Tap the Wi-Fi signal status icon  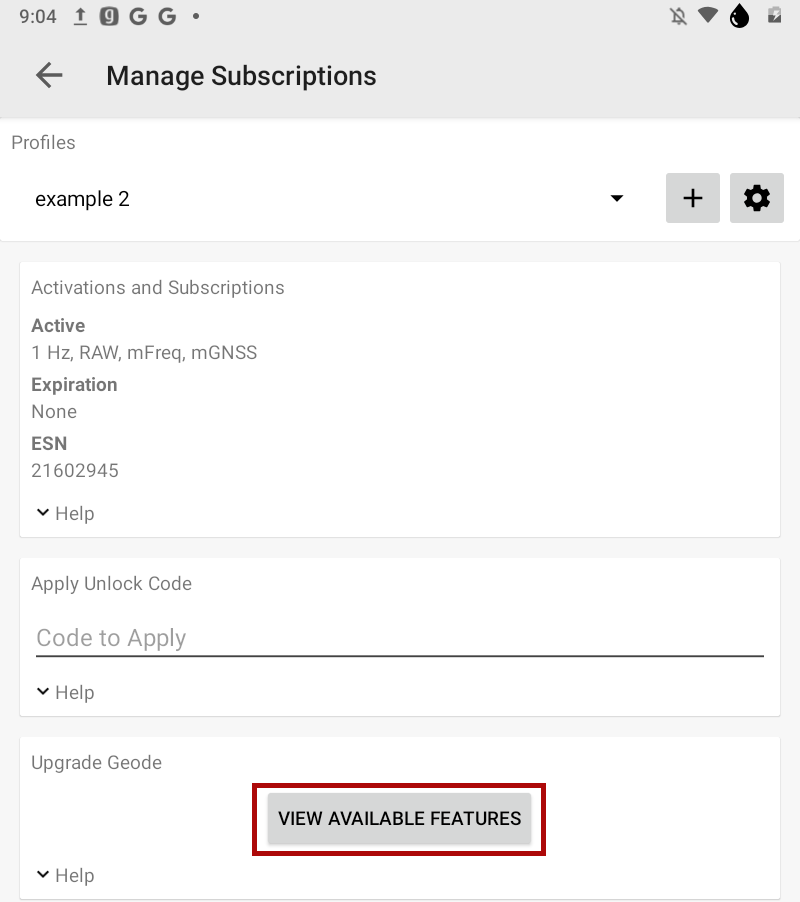(x=708, y=17)
